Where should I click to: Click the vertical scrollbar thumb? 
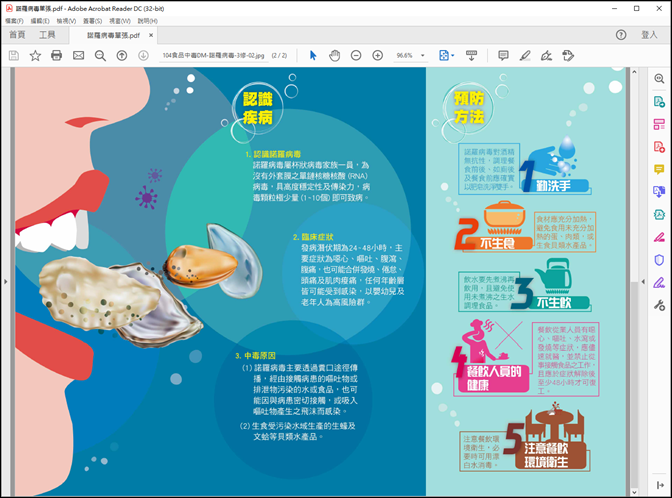[634, 383]
